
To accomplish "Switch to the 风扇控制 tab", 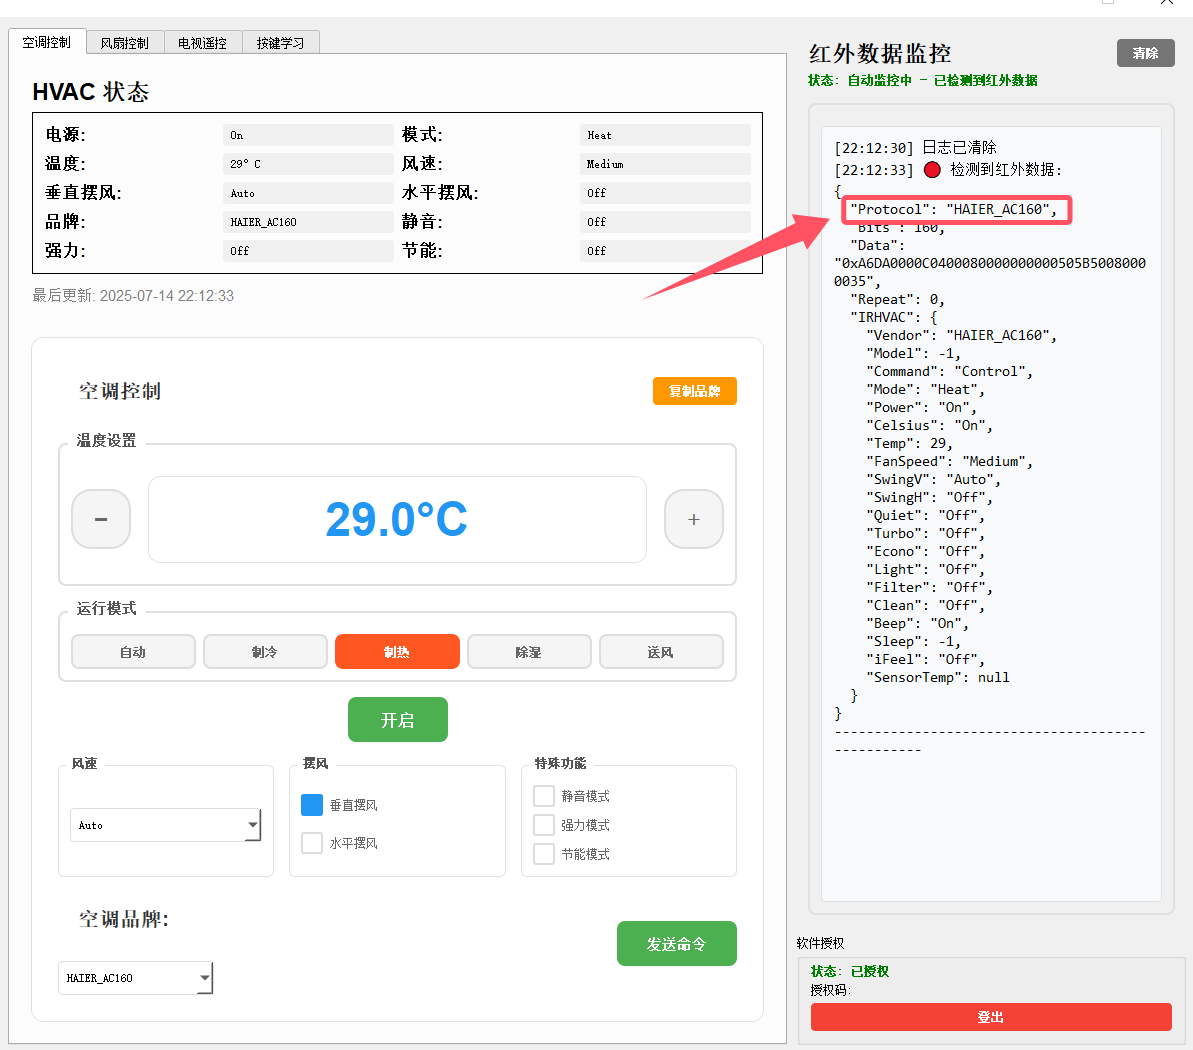I will 124,43.
